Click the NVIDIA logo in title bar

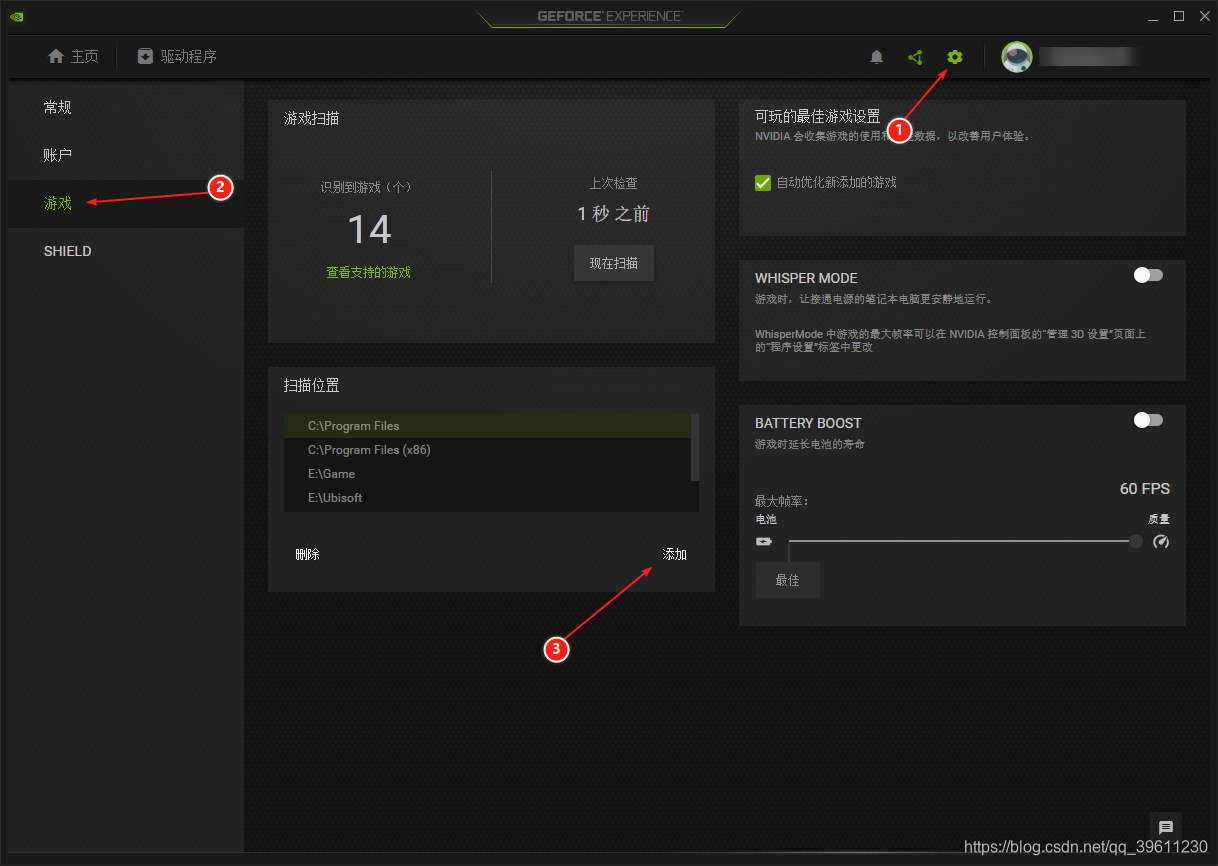tap(17, 16)
